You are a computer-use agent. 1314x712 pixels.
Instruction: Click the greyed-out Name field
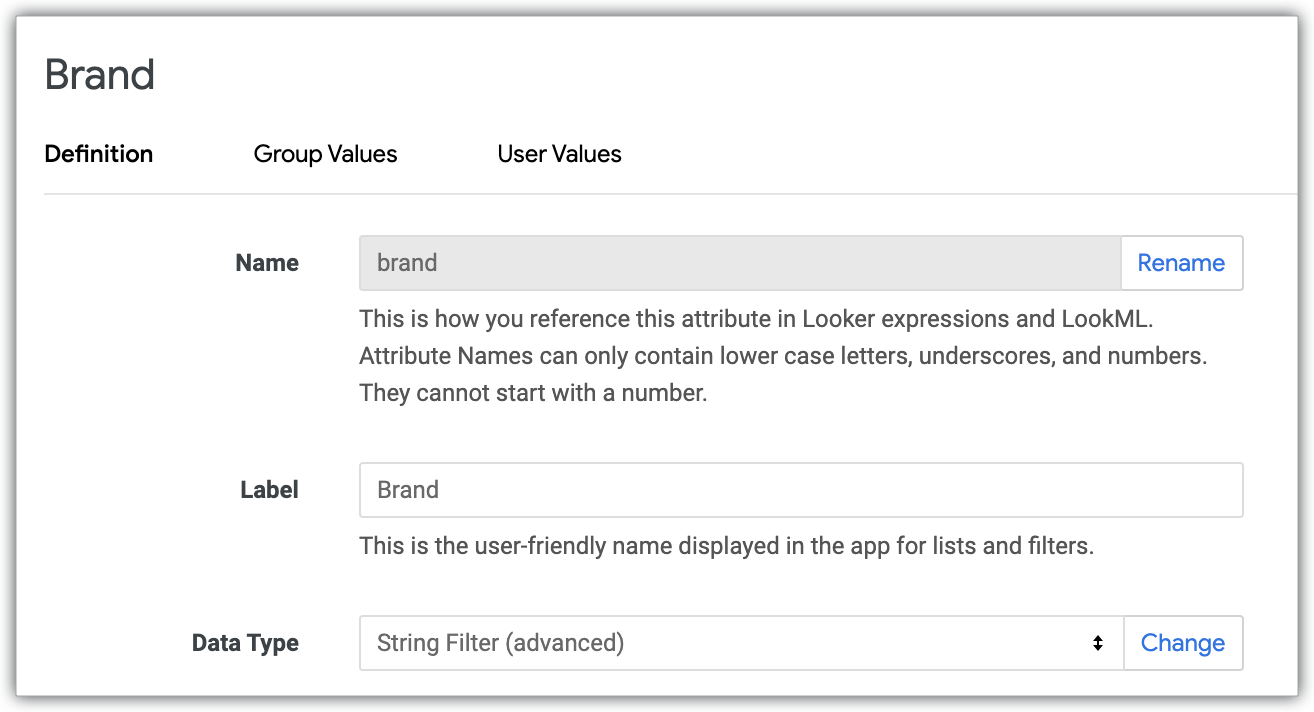740,263
